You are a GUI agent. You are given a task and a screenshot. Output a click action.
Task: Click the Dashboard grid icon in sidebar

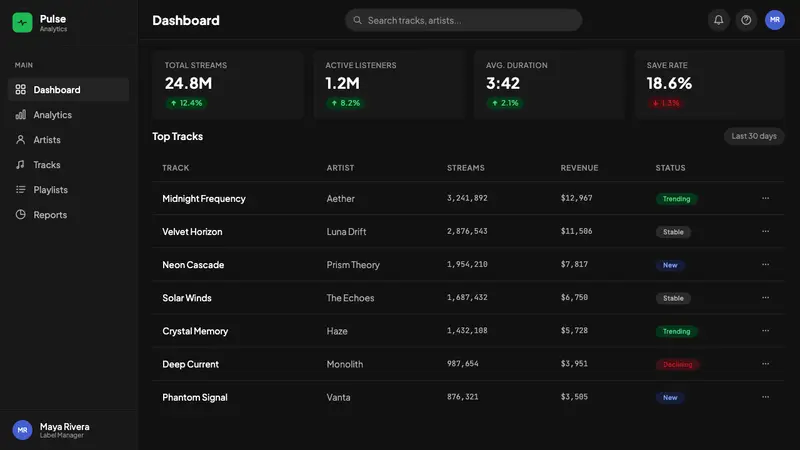(20, 90)
